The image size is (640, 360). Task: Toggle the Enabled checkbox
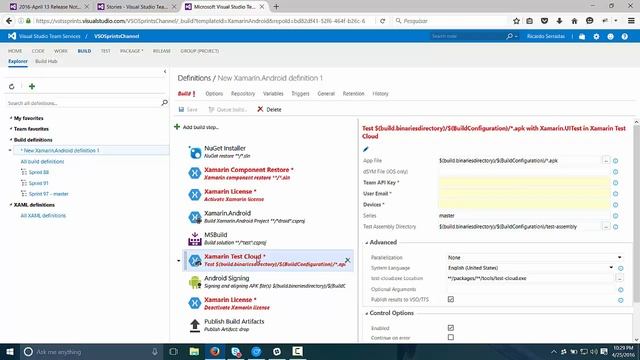451,328
